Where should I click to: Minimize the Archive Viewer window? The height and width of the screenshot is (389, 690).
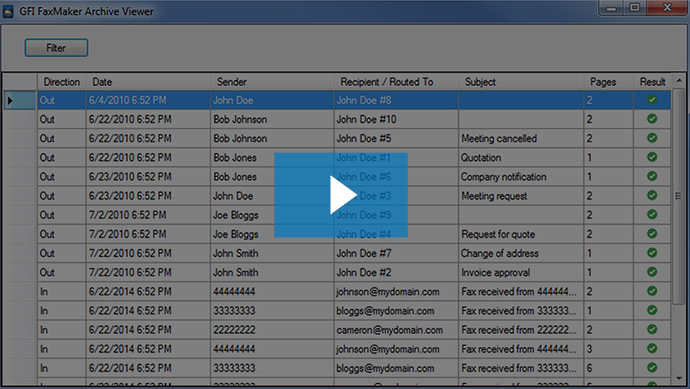tap(611, 8)
